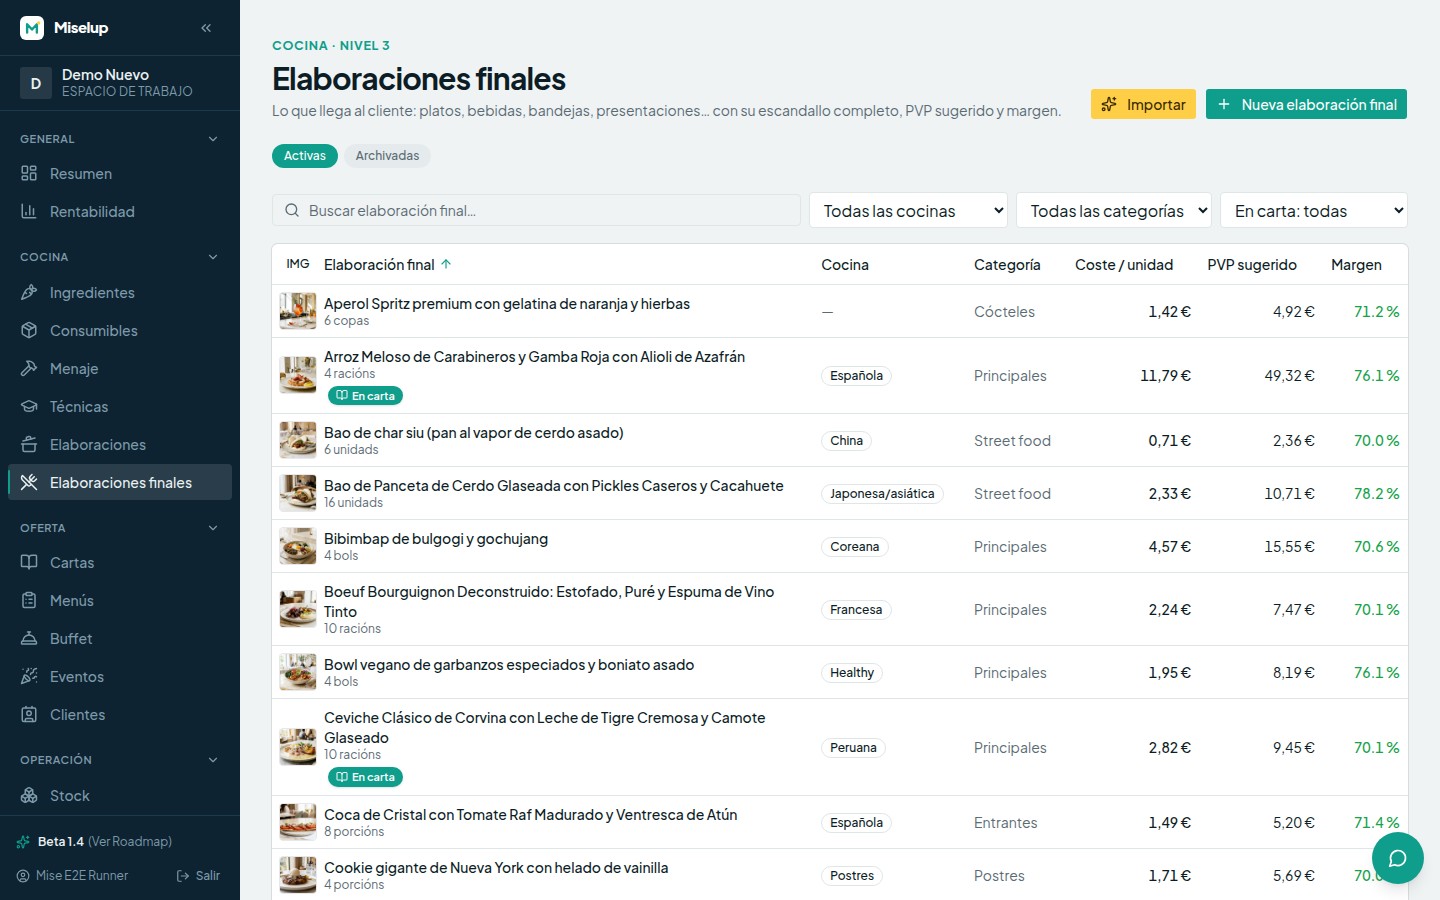The height and width of the screenshot is (900, 1440).
Task: Click the Técnicas graduation cap icon
Action: tap(29, 406)
